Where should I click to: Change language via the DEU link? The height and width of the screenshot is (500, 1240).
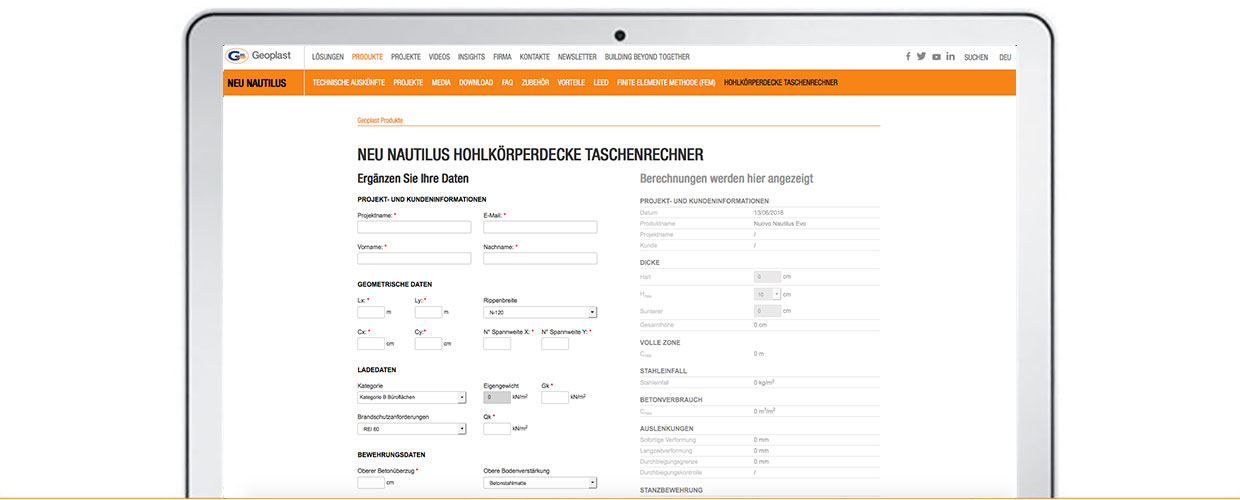pos(1005,58)
